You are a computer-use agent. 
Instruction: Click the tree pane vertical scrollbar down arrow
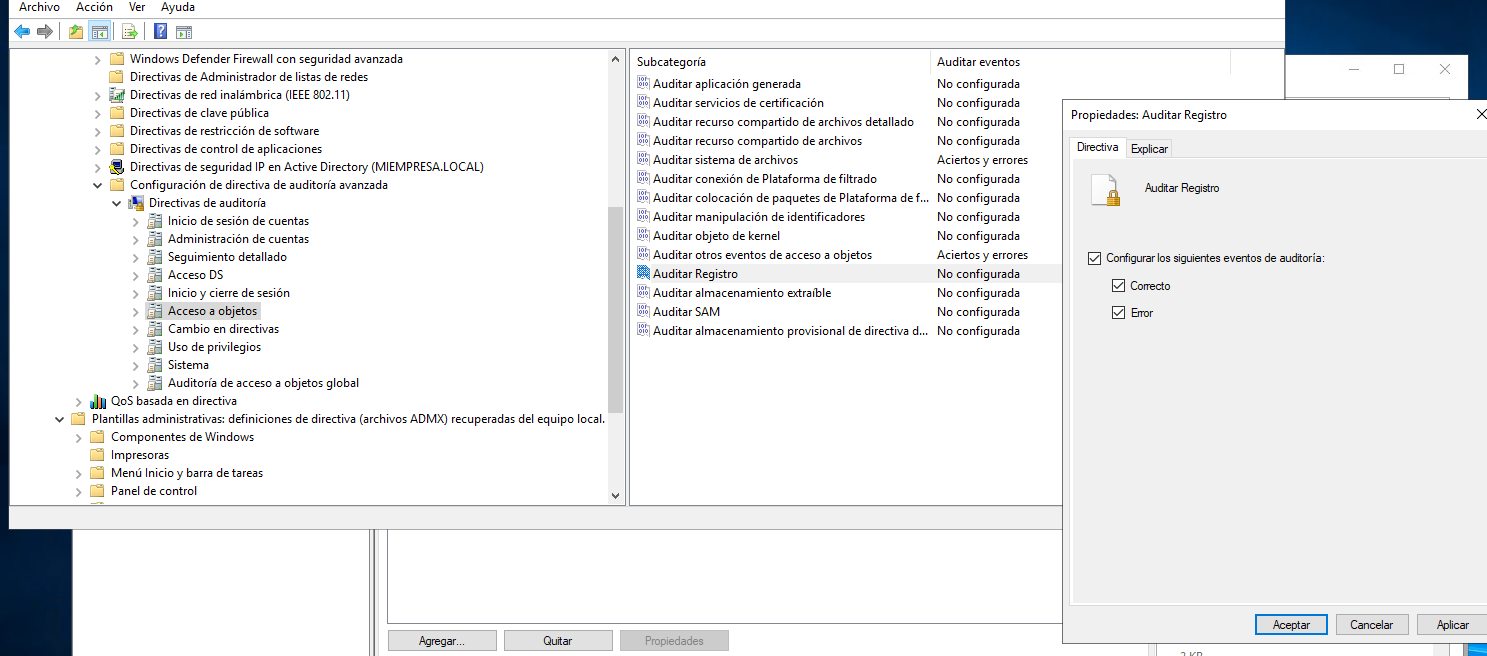pyautogui.click(x=615, y=494)
